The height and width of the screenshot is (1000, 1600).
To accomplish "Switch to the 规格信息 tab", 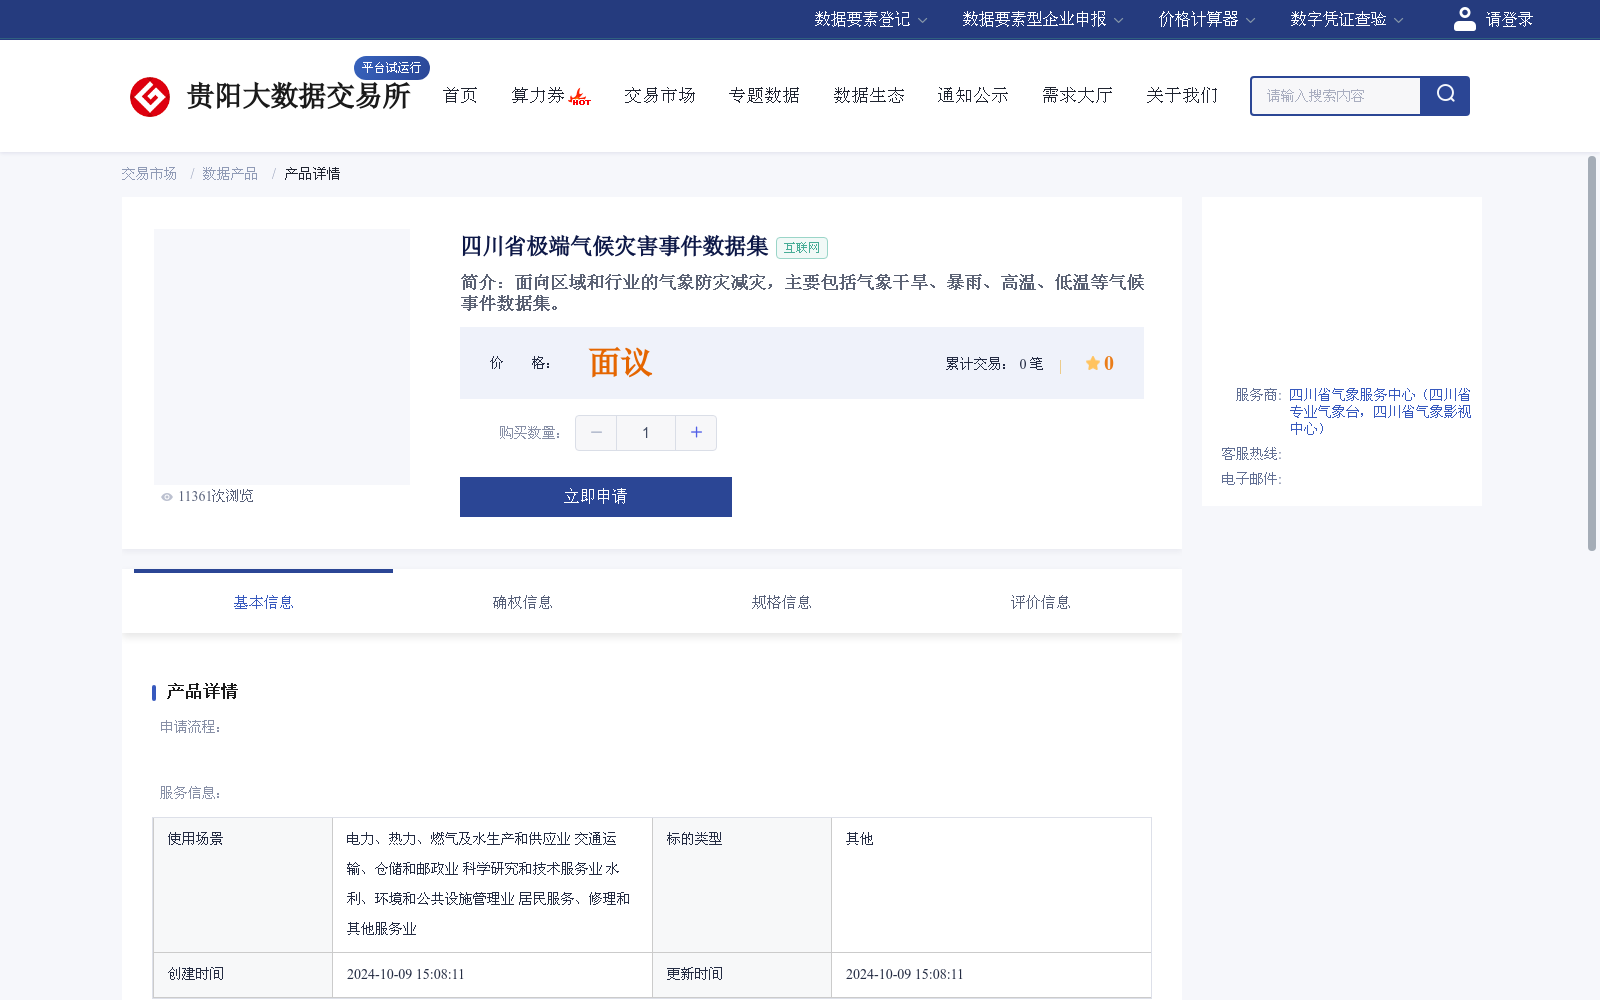I will coord(781,602).
